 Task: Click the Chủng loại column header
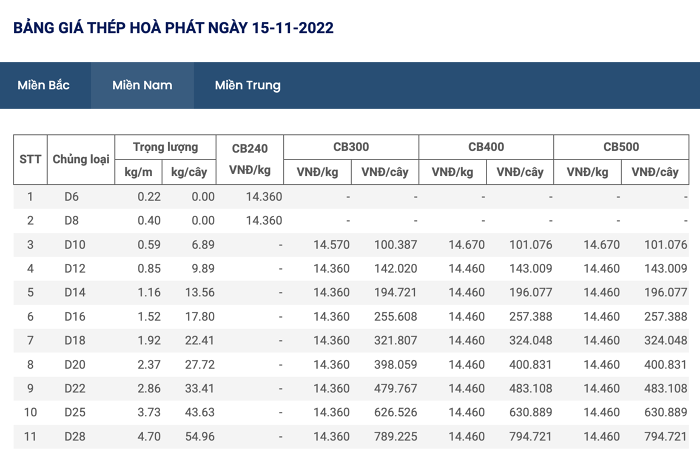coord(81,159)
